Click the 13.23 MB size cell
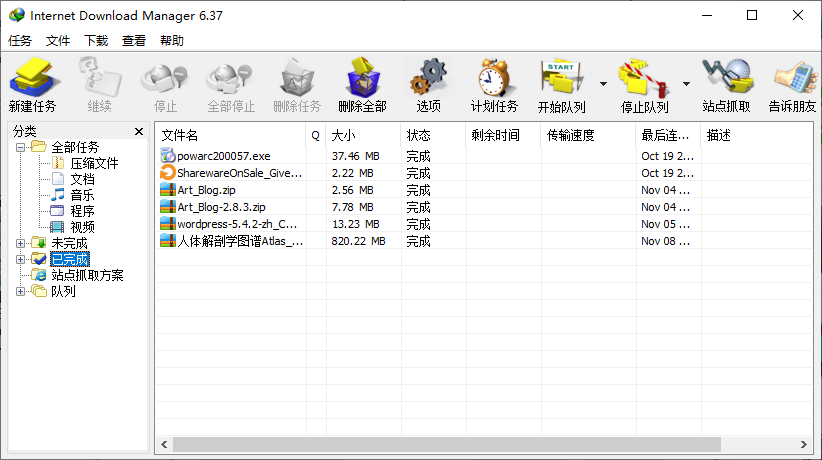Image resolution: width=822 pixels, height=460 pixels. click(355, 224)
